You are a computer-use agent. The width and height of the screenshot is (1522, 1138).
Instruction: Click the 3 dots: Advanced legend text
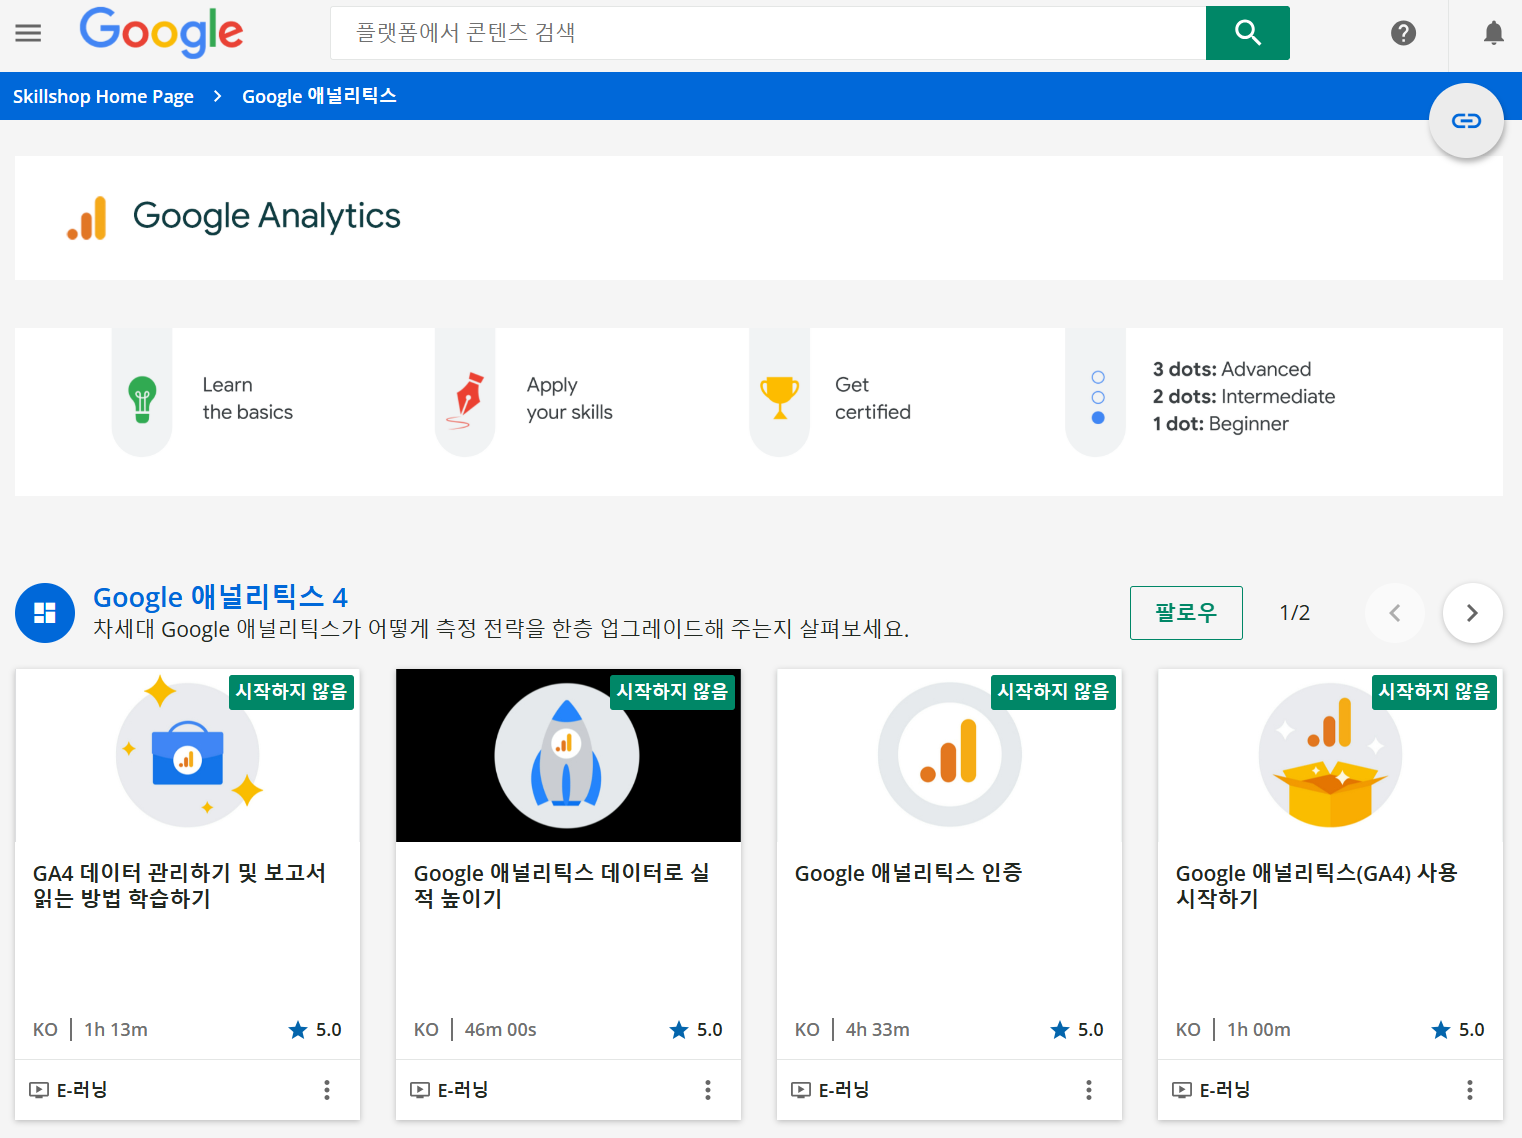pos(1231,369)
